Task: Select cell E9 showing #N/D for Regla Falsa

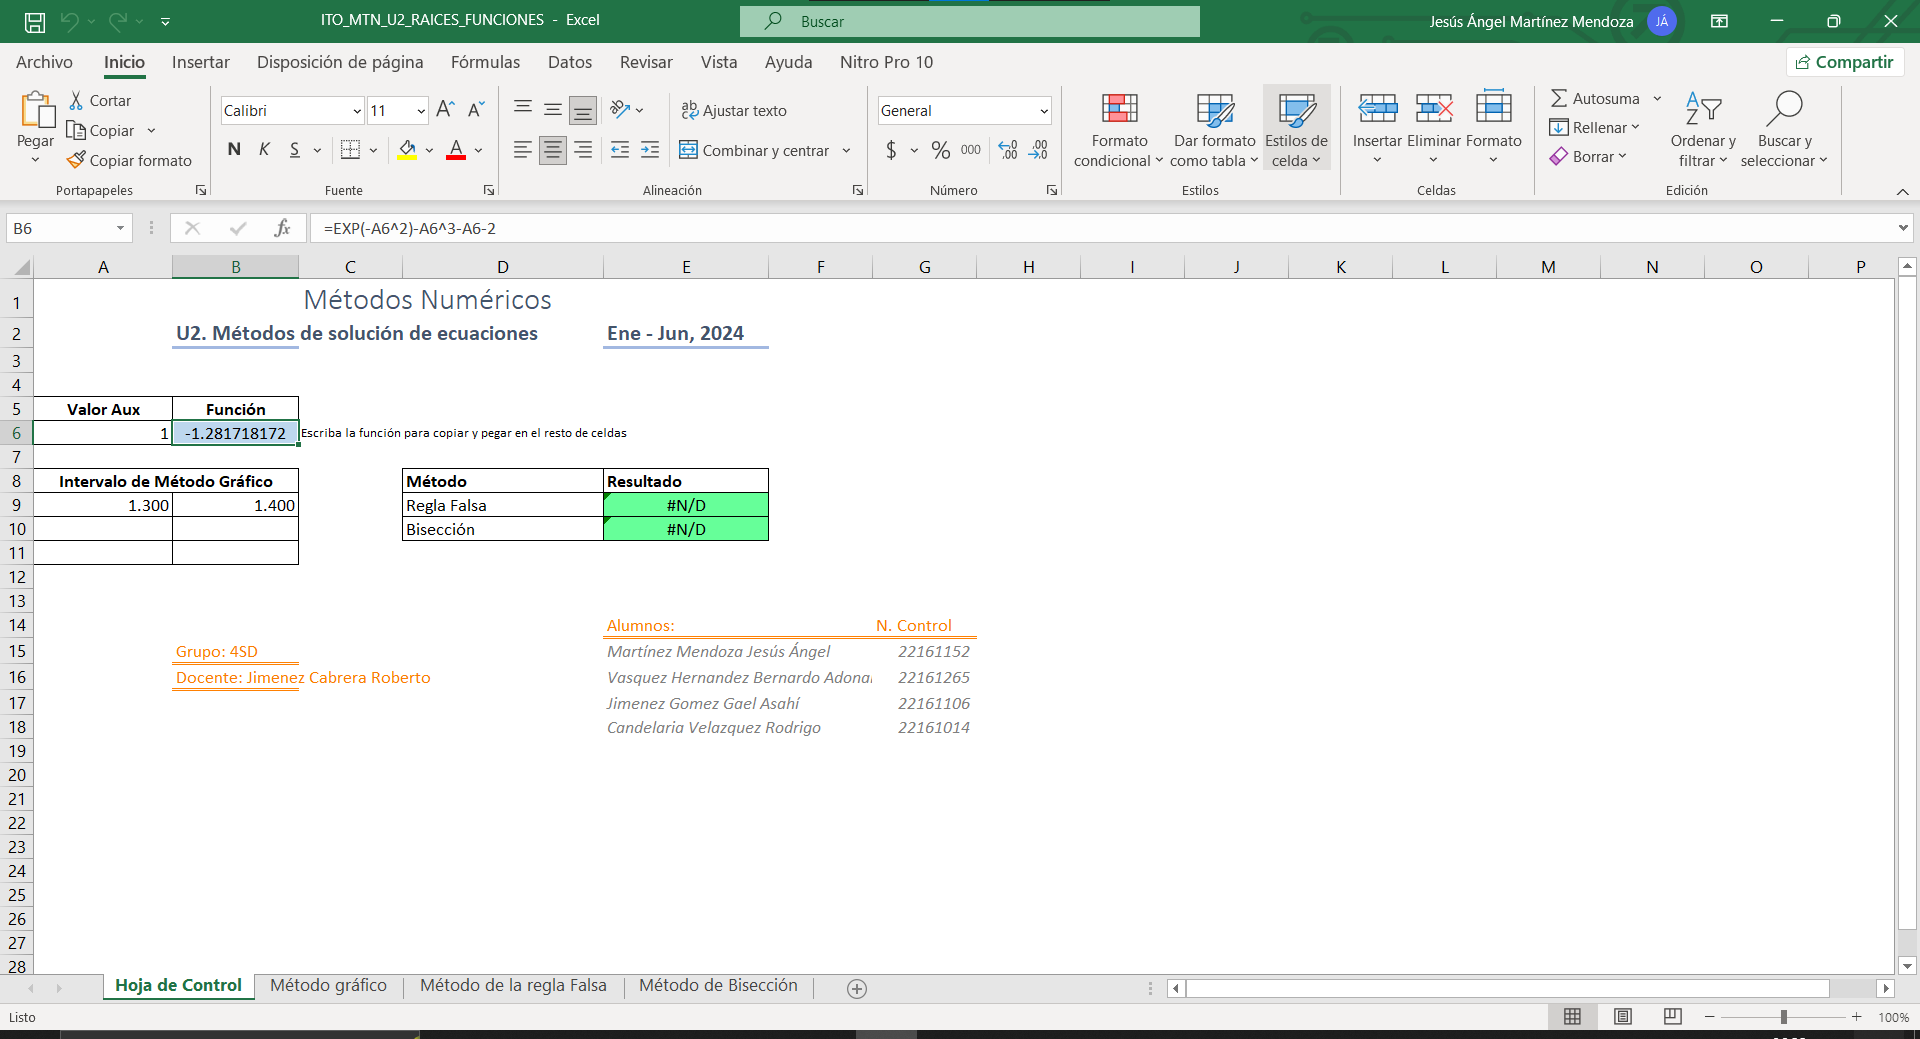Action: (686, 505)
